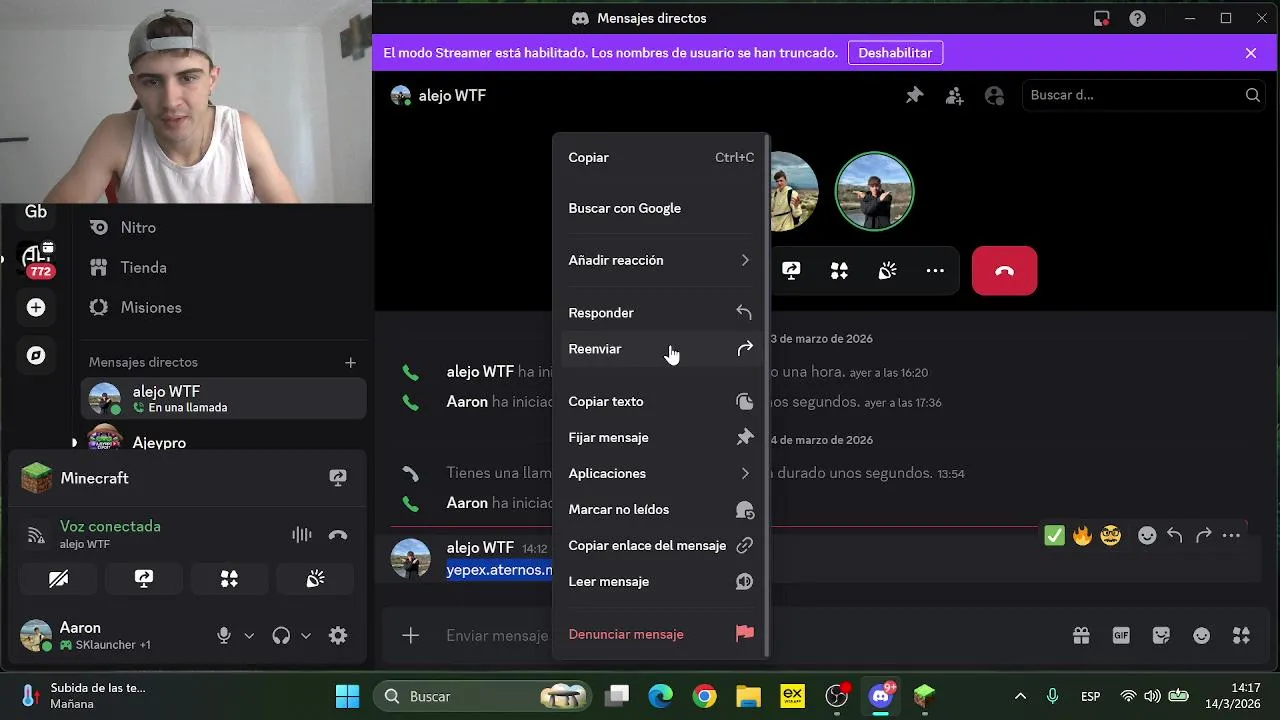
Task: Choose Reenviar in context menu
Action: pos(661,349)
